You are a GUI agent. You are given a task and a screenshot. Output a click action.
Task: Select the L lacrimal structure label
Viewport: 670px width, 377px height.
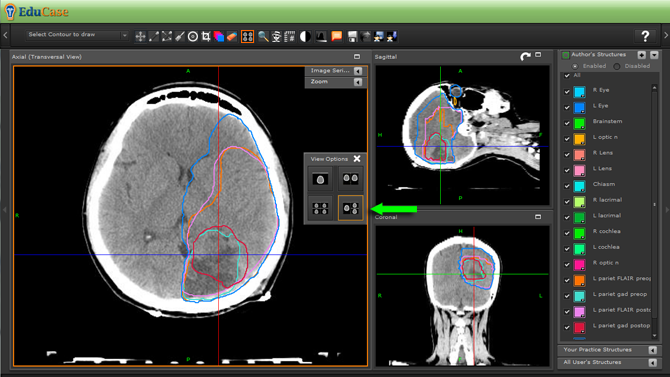(x=607, y=215)
